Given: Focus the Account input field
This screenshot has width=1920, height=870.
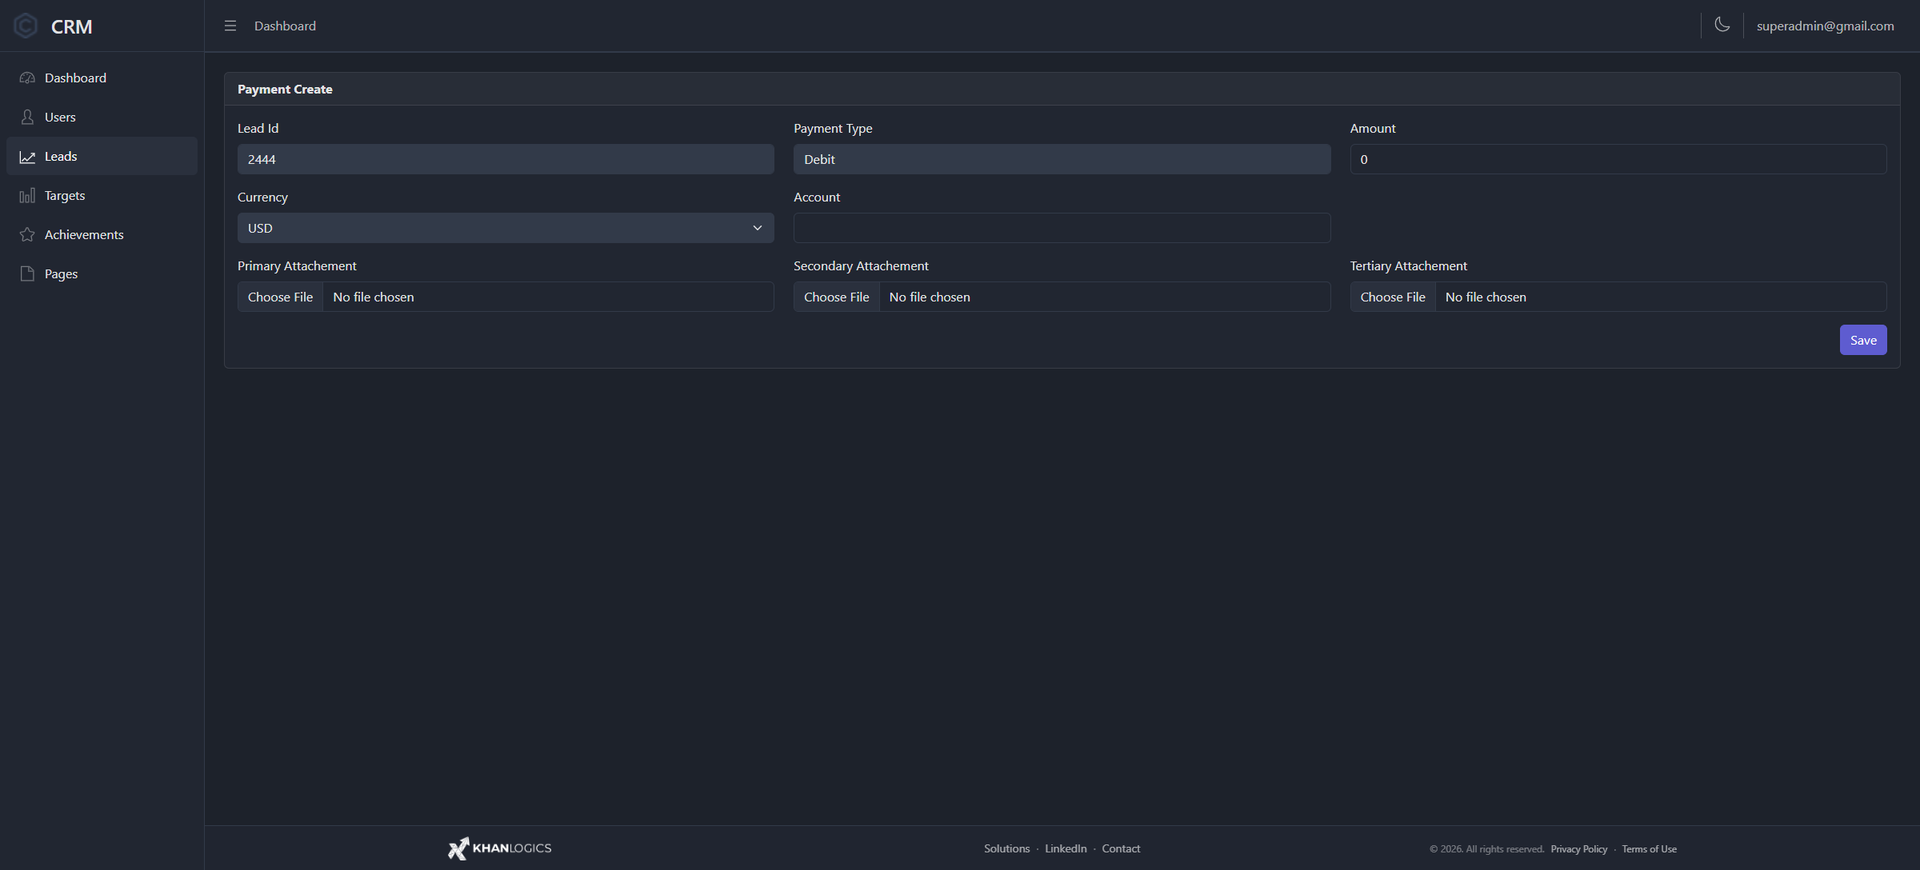Looking at the screenshot, I should (x=1061, y=228).
